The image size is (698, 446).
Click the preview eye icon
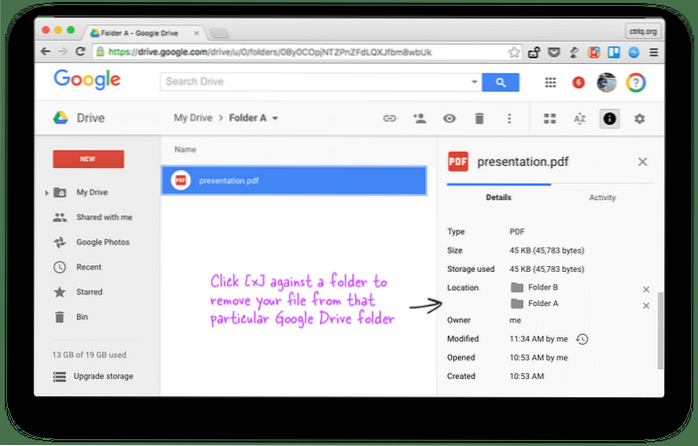[450, 119]
